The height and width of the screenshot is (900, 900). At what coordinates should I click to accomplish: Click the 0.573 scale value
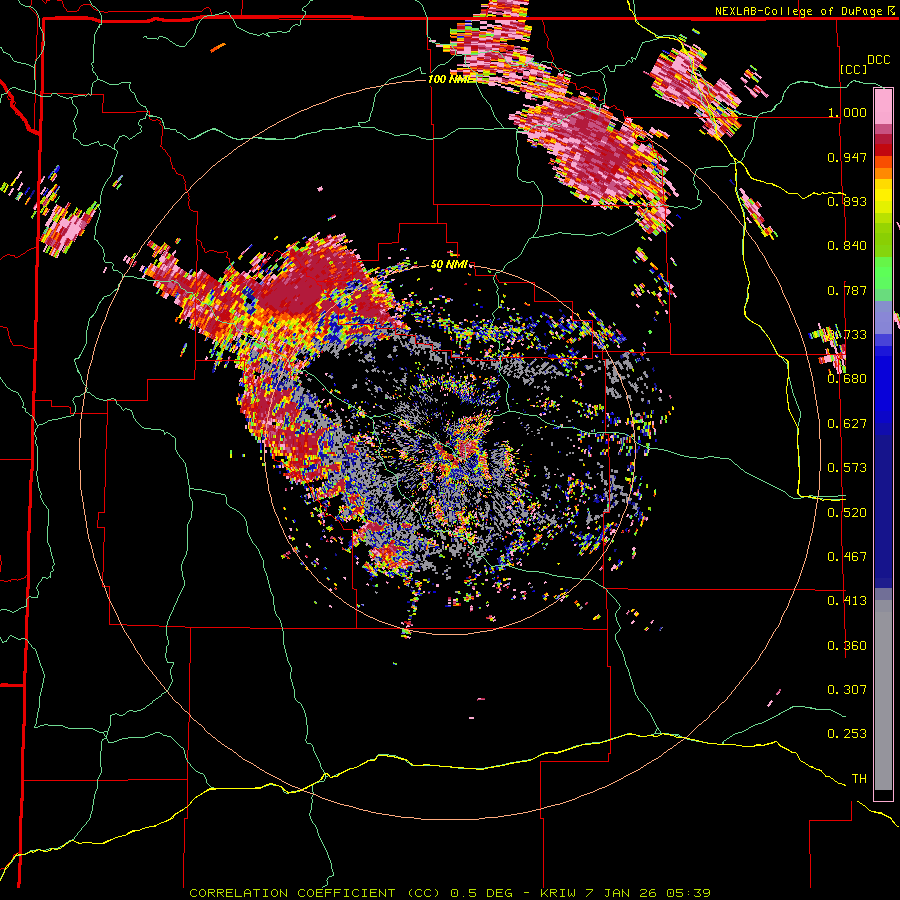click(x=847, y=468)
